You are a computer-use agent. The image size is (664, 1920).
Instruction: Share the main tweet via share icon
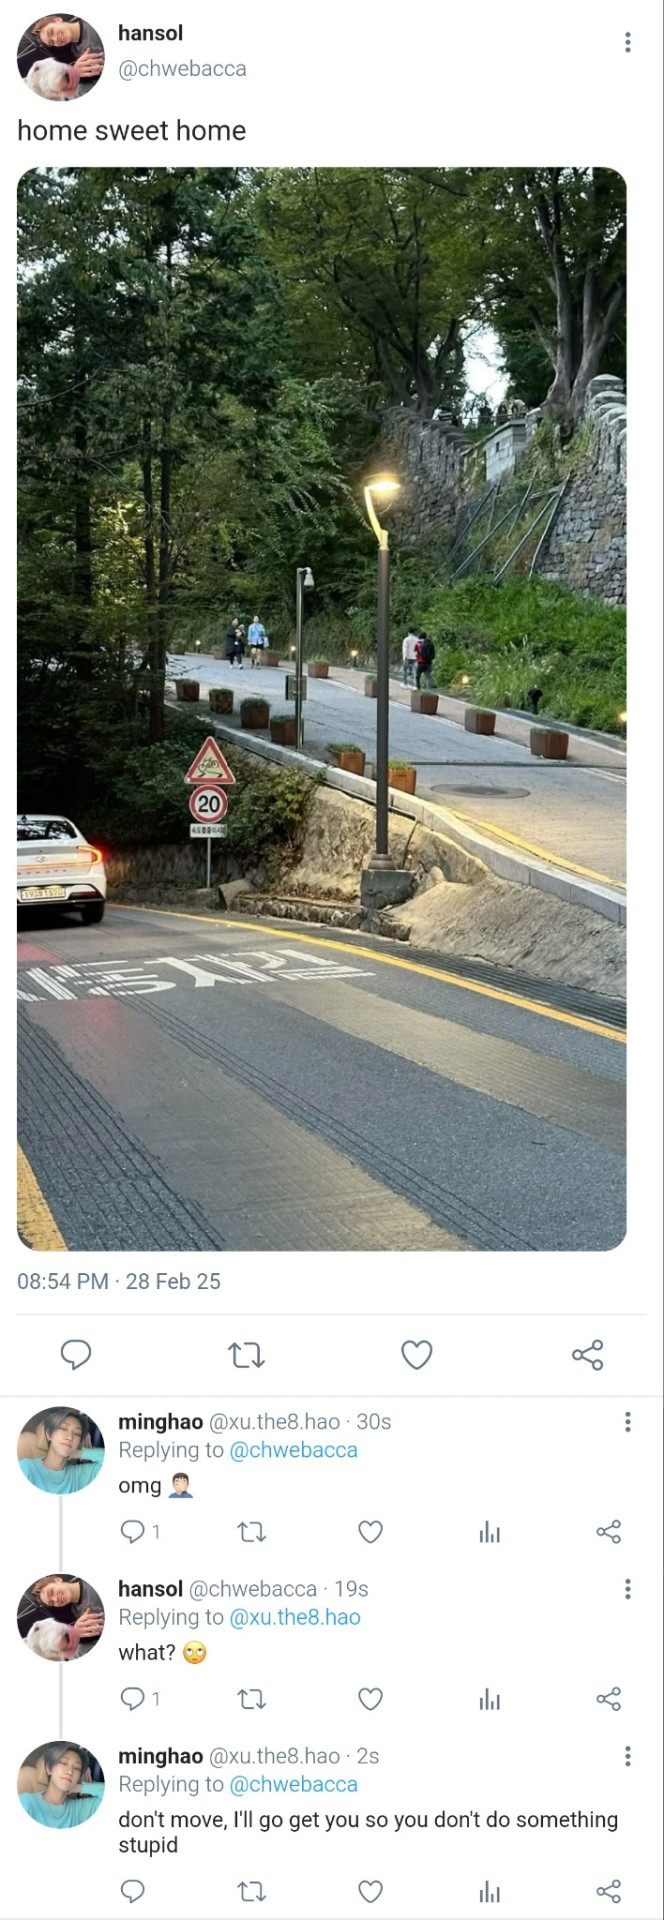[x=588, y=1355]
